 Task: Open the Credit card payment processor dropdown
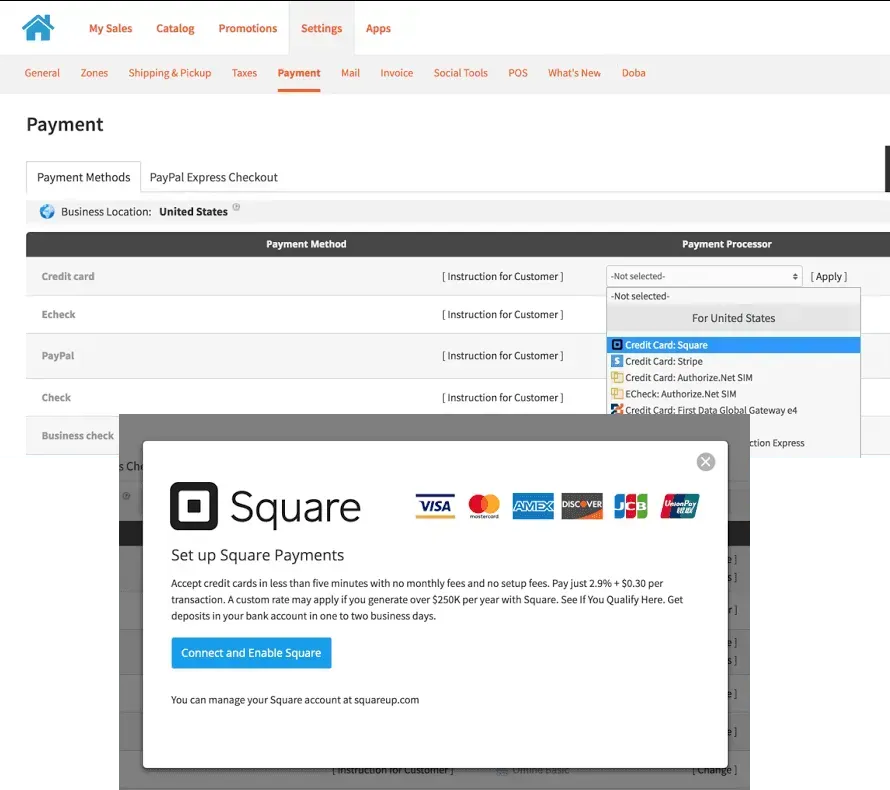704,276
